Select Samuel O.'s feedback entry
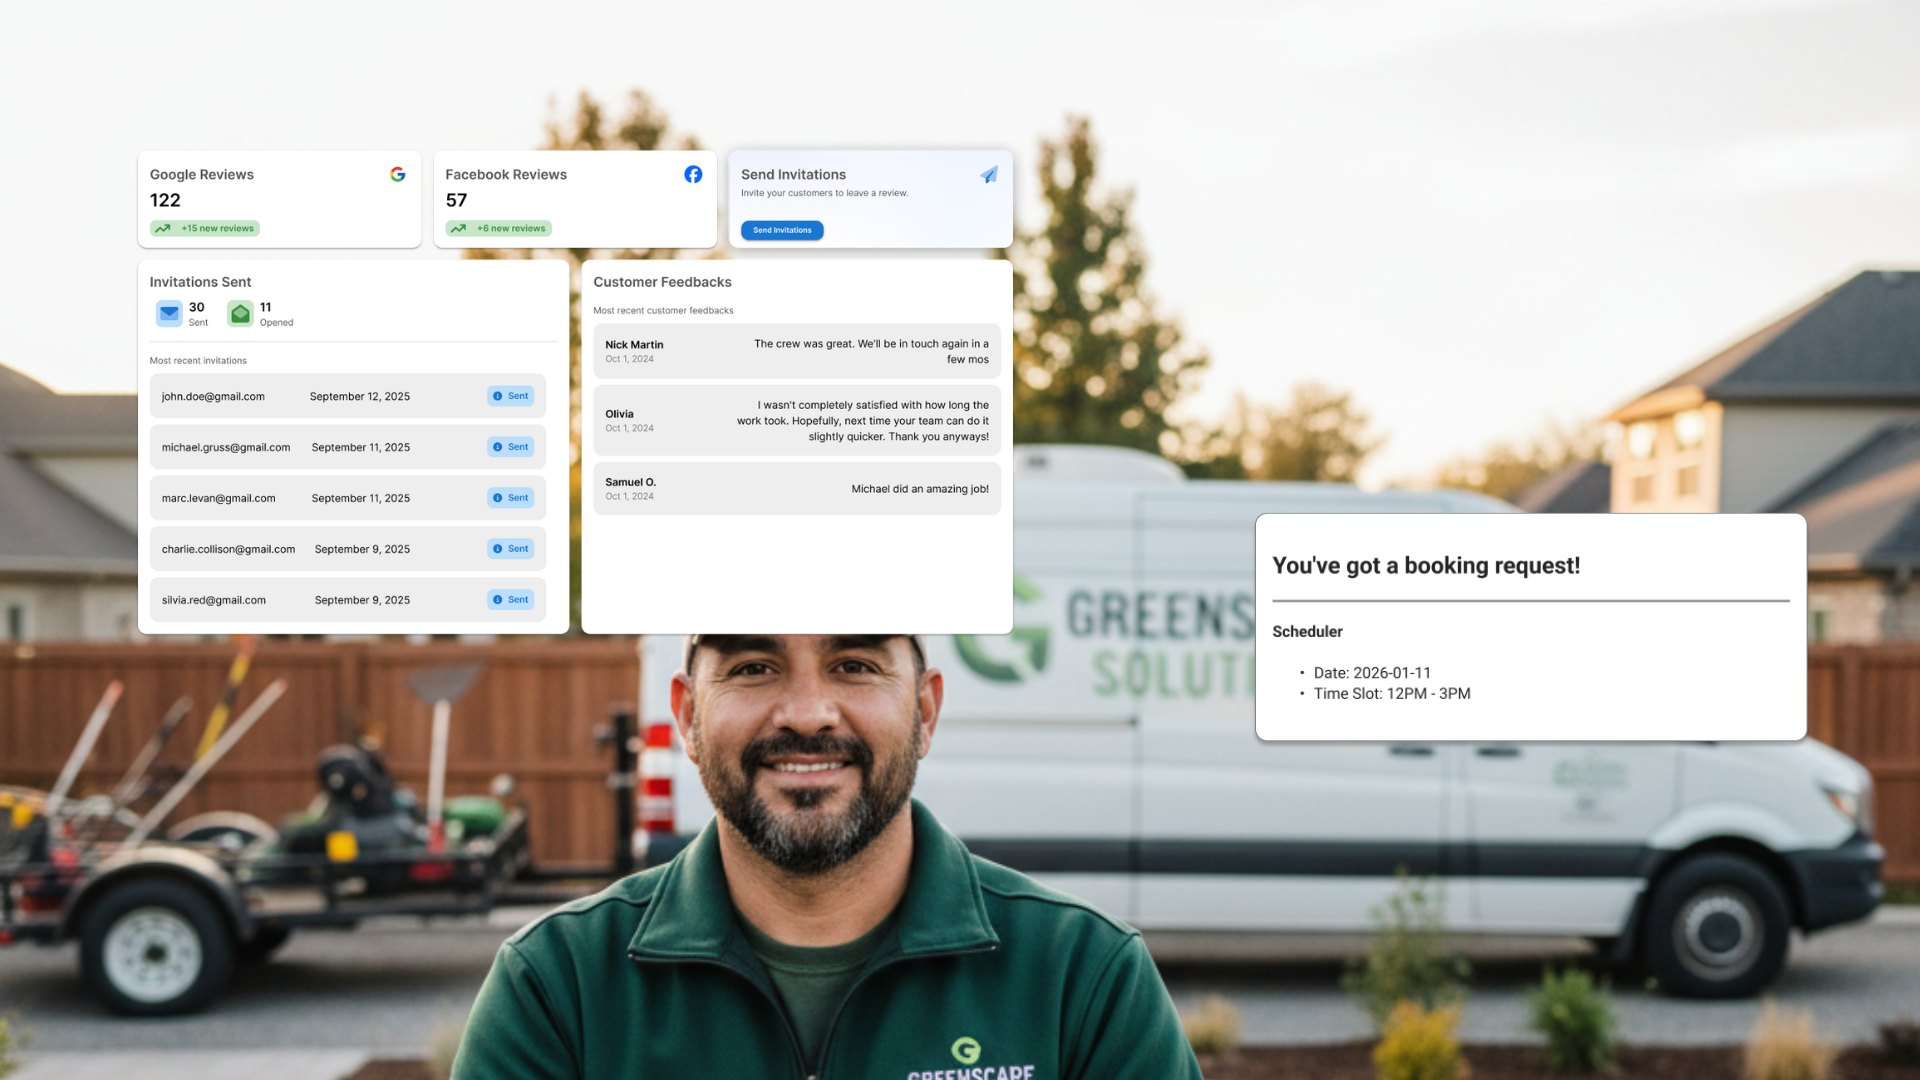The height and width of the screenshot is (1080, 1920). (x=796, y=489)
